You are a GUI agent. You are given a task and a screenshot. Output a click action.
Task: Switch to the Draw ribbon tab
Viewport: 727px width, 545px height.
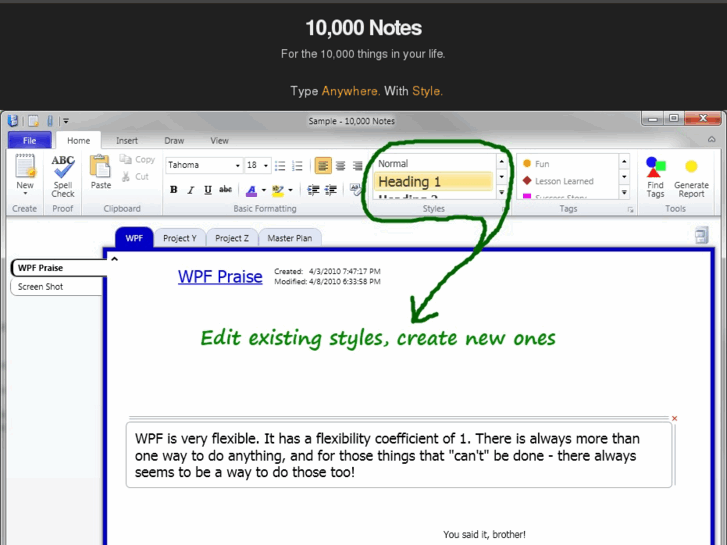pyautogui.click(x=174, y=141)
